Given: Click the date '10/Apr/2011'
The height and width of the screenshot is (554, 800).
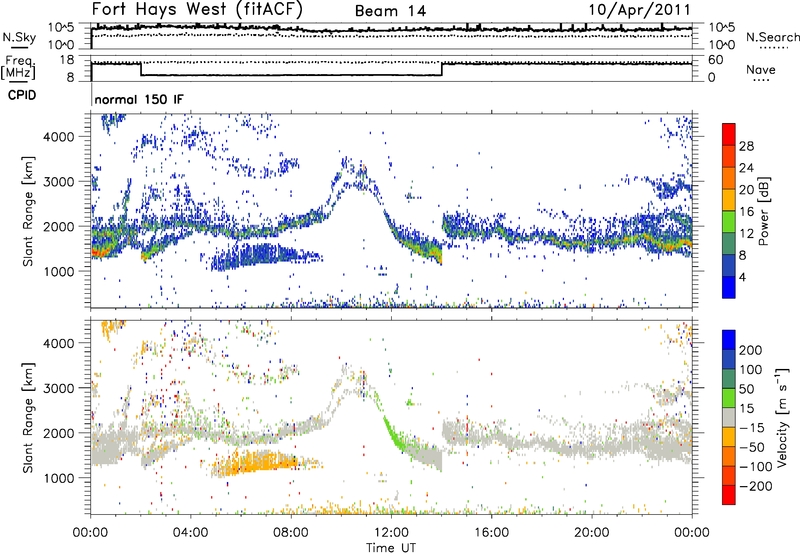Looking at the screenshot, I should pos(639,10).
